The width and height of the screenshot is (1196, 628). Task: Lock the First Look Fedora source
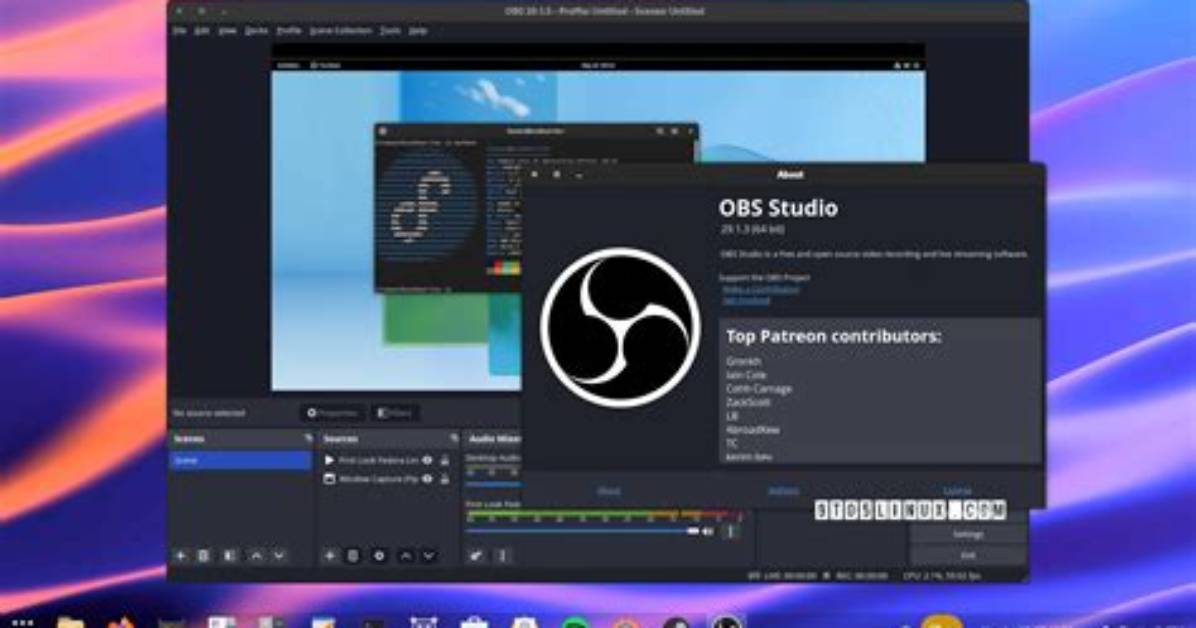[445, 460]
